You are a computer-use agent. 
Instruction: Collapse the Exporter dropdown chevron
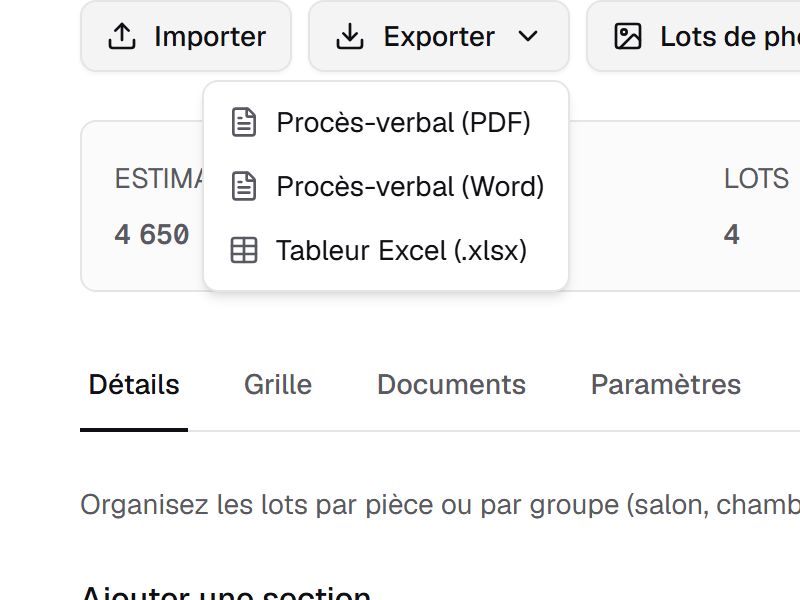click(x=528, y=36)
